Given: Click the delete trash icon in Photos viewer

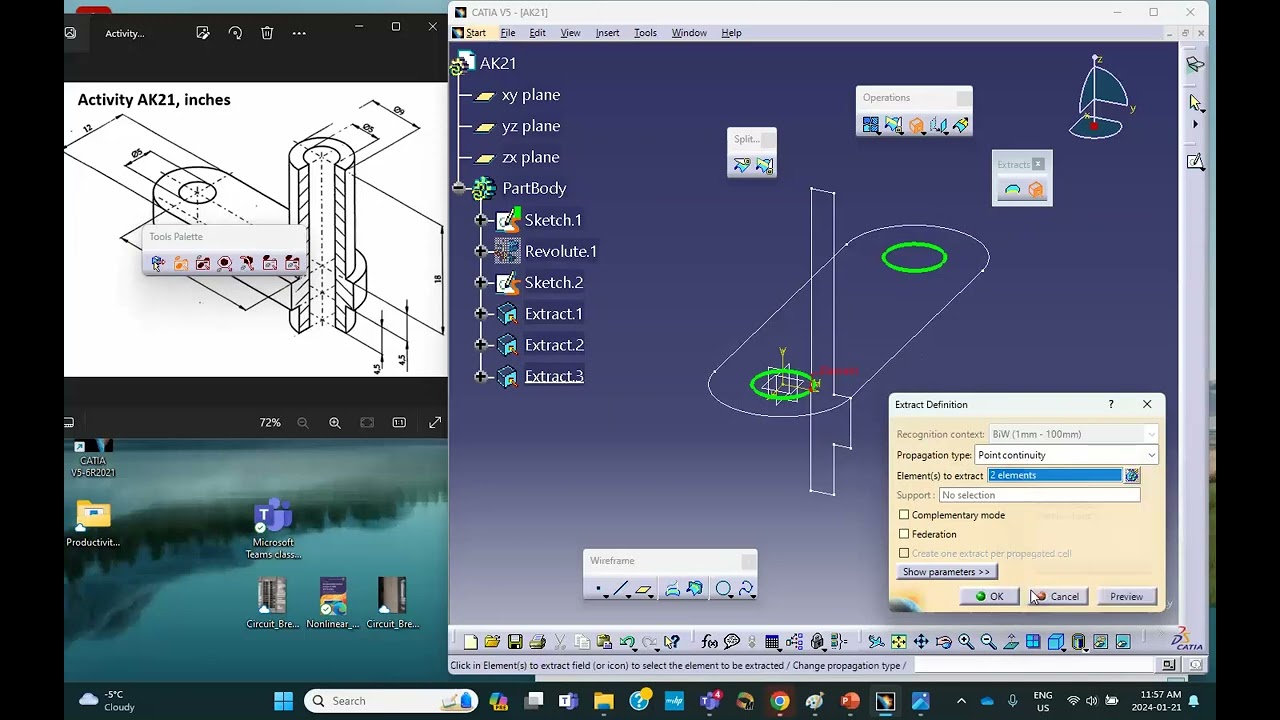Looking at the screenshot, I should (267, 33).
